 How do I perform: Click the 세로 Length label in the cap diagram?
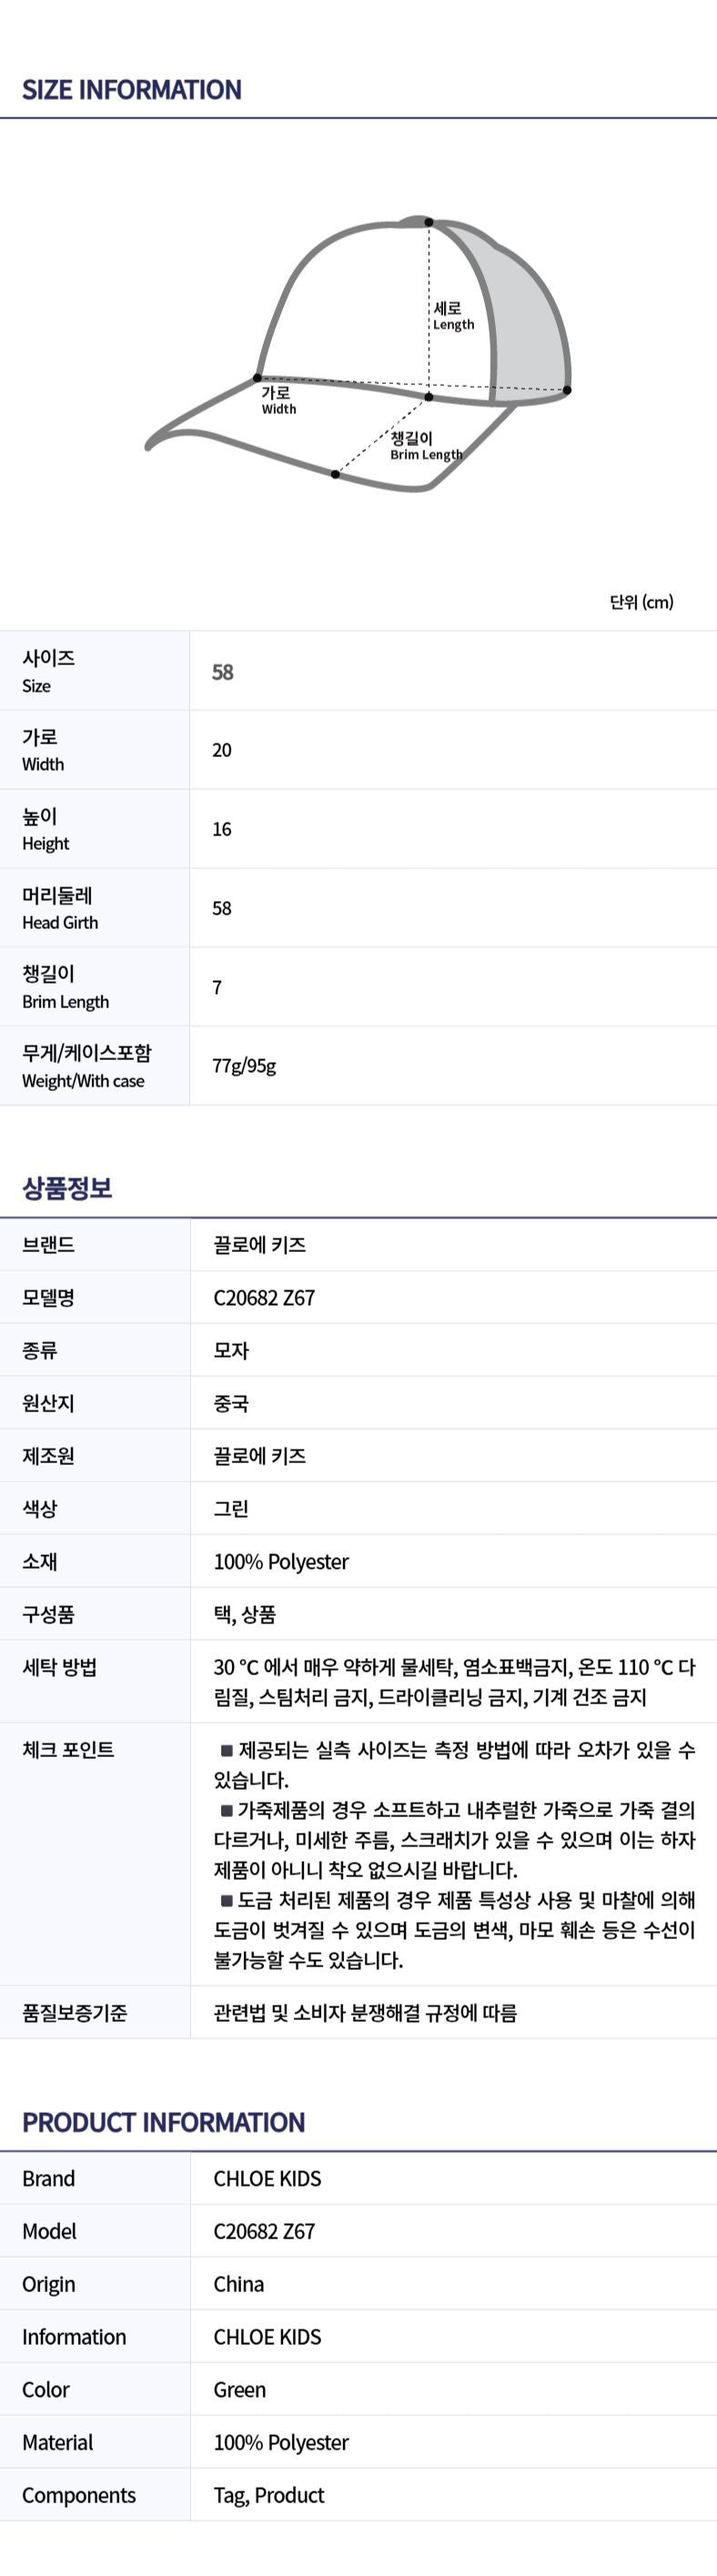click(x=452, y=316)
